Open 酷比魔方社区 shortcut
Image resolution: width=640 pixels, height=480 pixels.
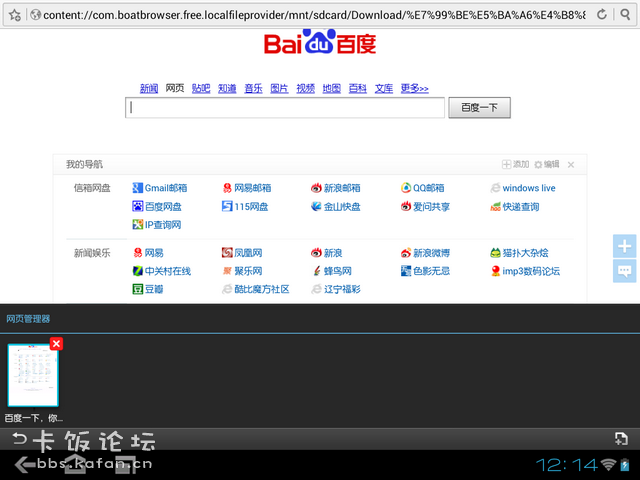coord(256,289)
